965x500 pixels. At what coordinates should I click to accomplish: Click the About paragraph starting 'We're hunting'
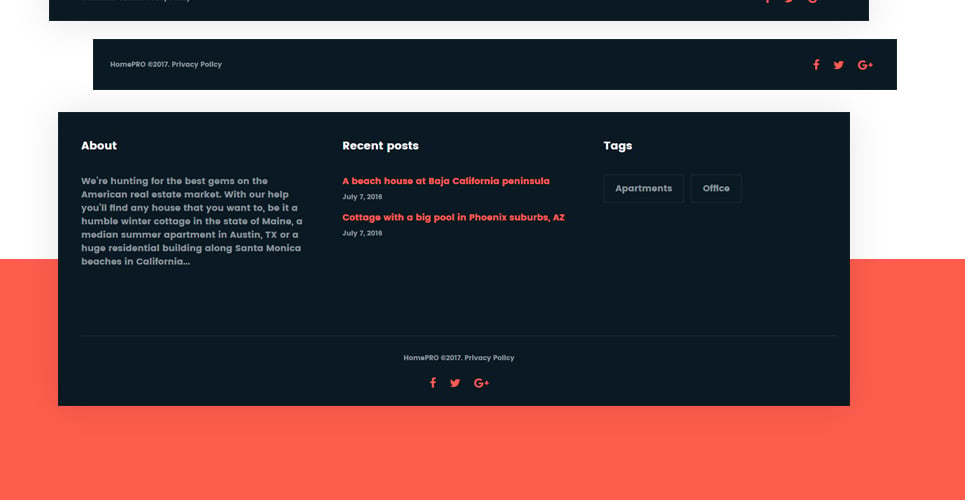pyautogui.click(x=191, y=221)
